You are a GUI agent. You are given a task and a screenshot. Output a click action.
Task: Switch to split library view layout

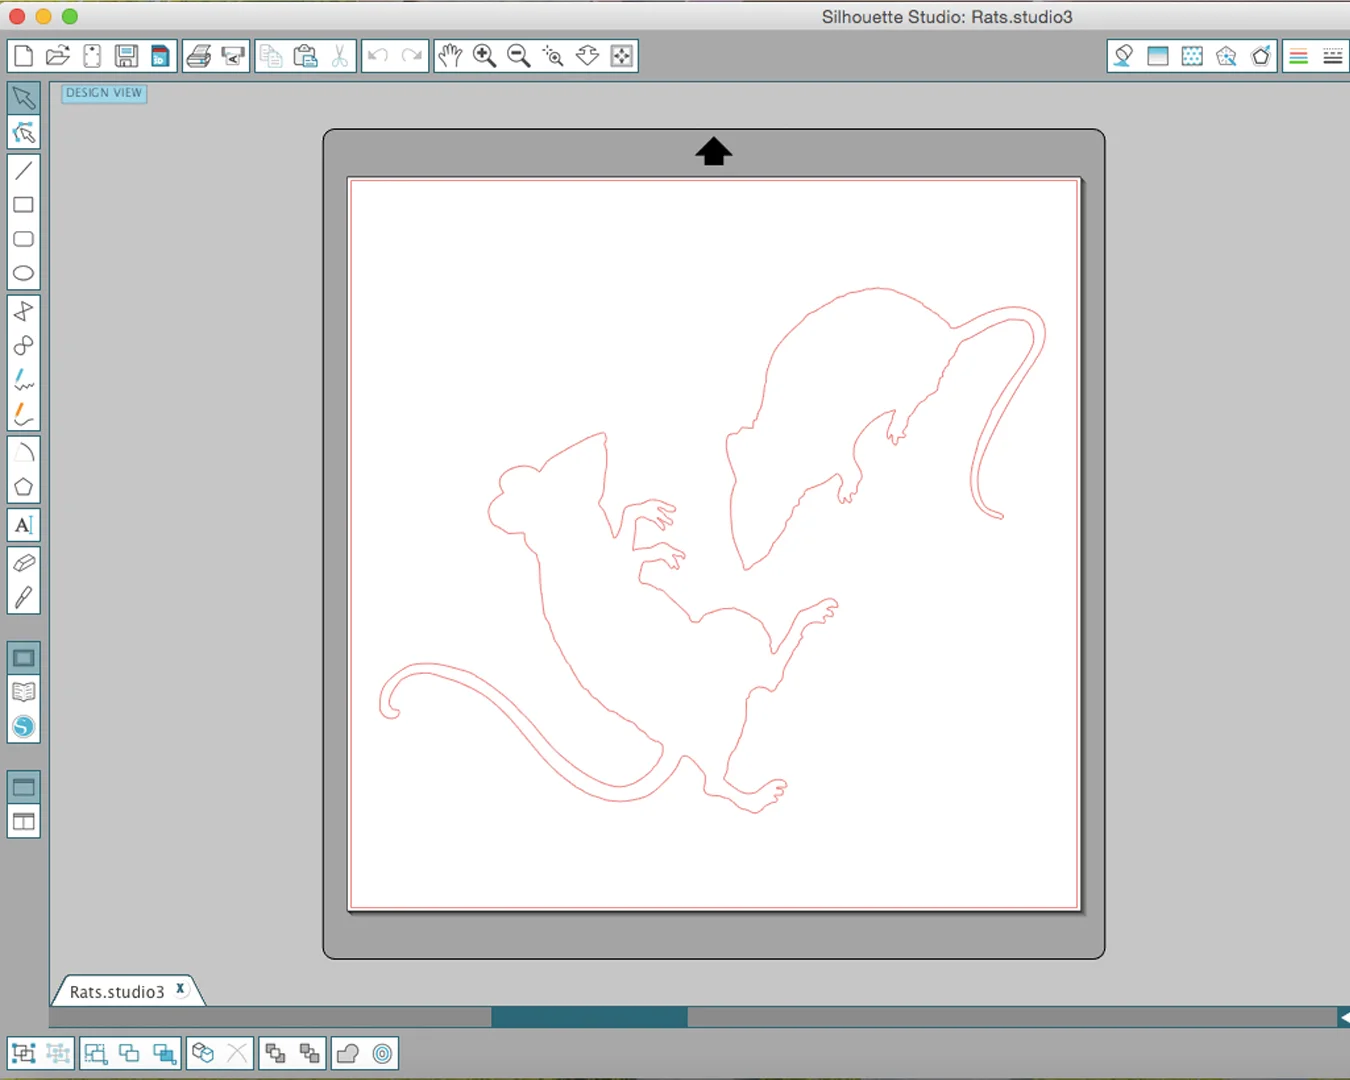coord(24,822)
